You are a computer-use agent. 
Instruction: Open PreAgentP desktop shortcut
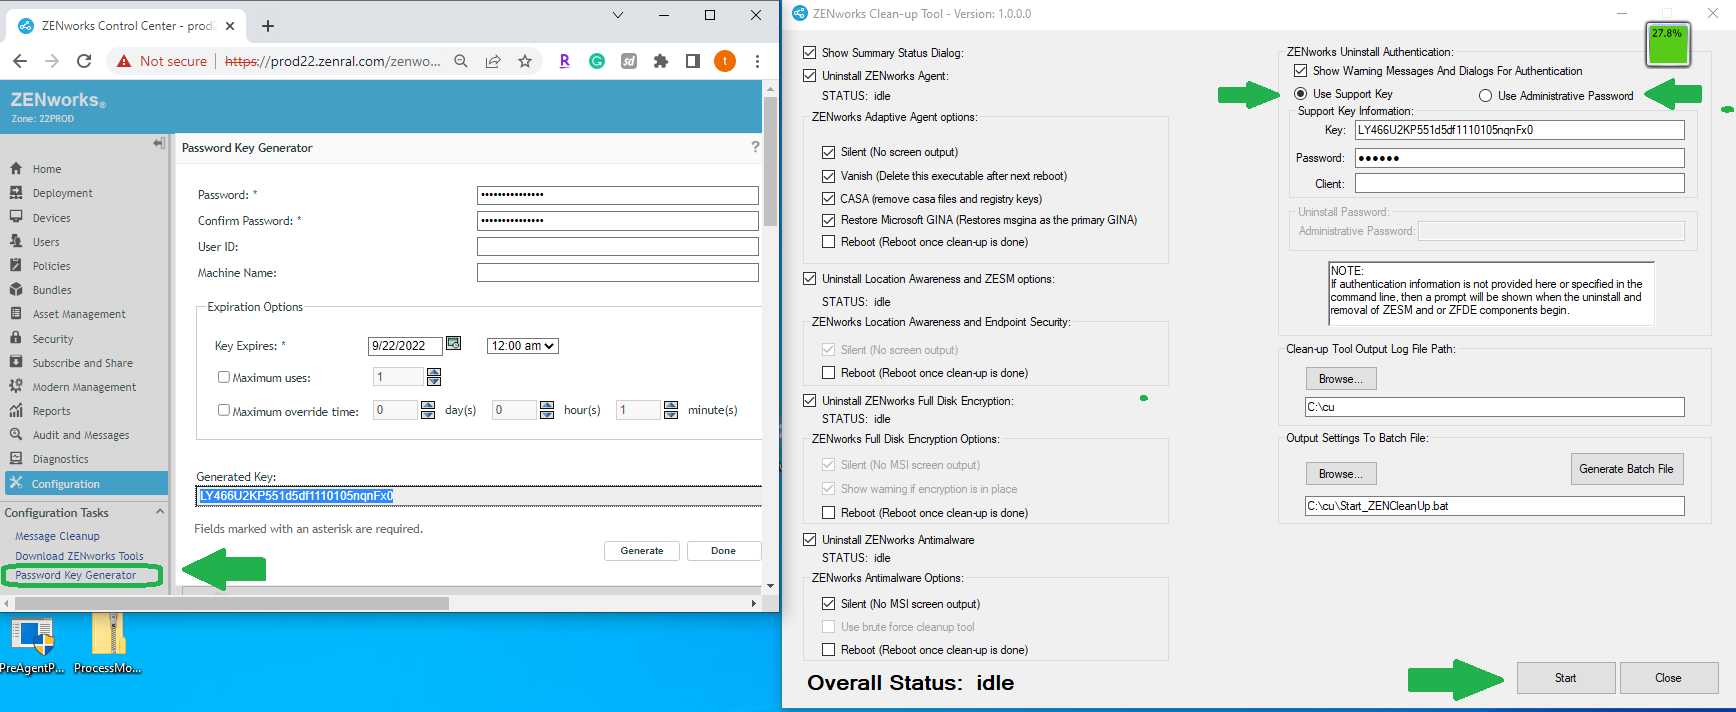[32, 646]
